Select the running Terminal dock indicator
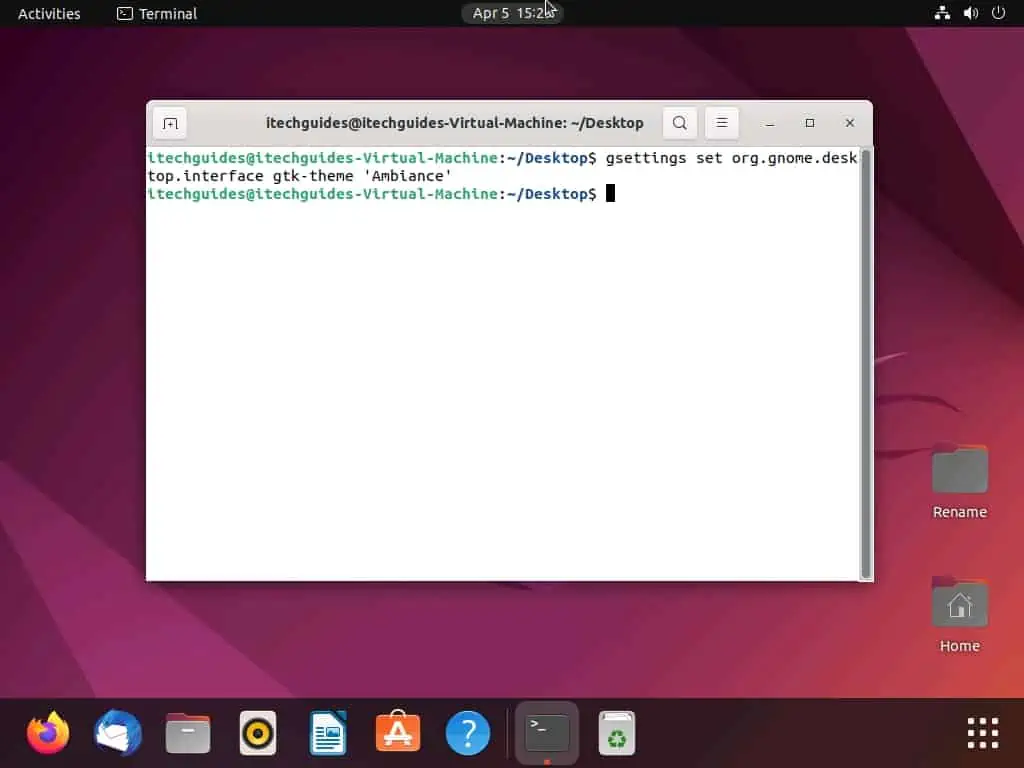The height and width of the screenshot is (768, 1024). 546,732
